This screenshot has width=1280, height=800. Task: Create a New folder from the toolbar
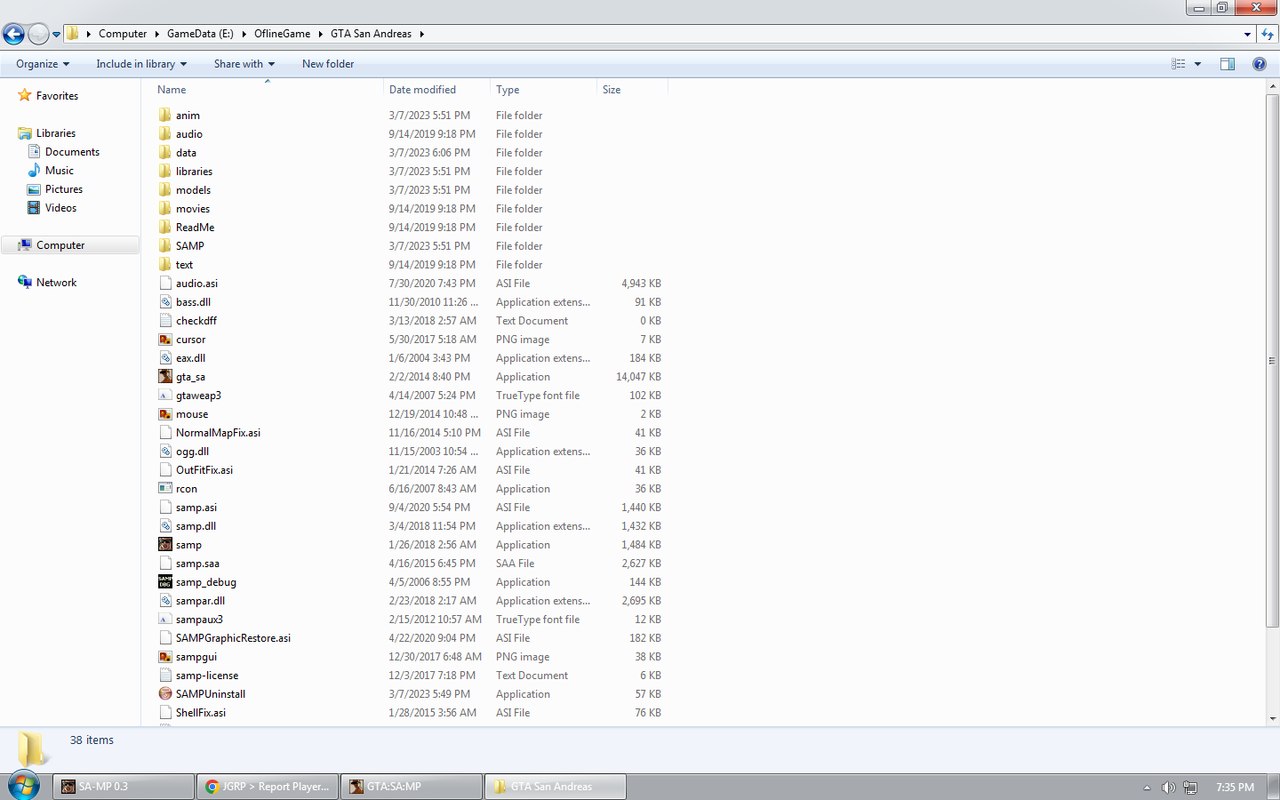pos(328,64)
